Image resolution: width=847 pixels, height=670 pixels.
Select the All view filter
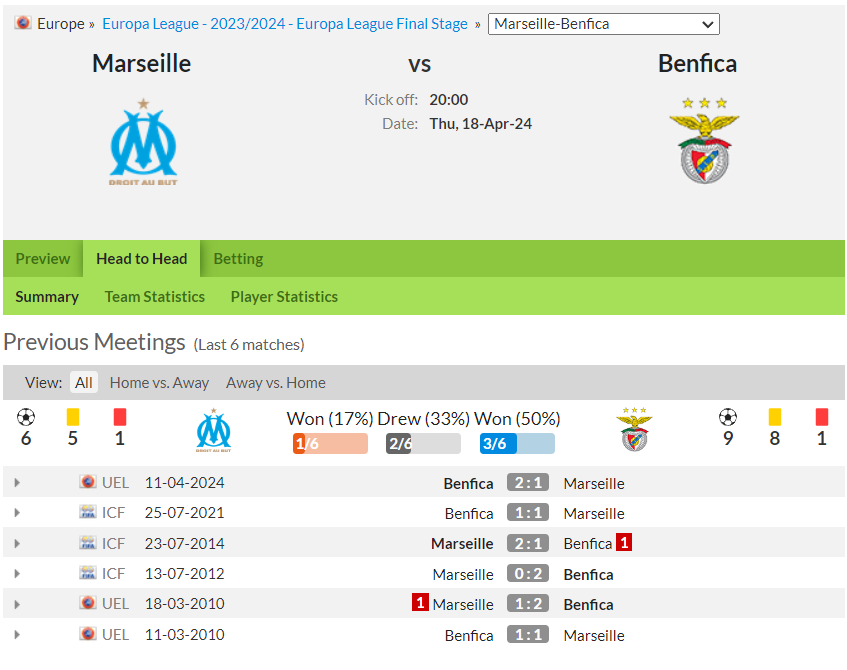point(84,383)
